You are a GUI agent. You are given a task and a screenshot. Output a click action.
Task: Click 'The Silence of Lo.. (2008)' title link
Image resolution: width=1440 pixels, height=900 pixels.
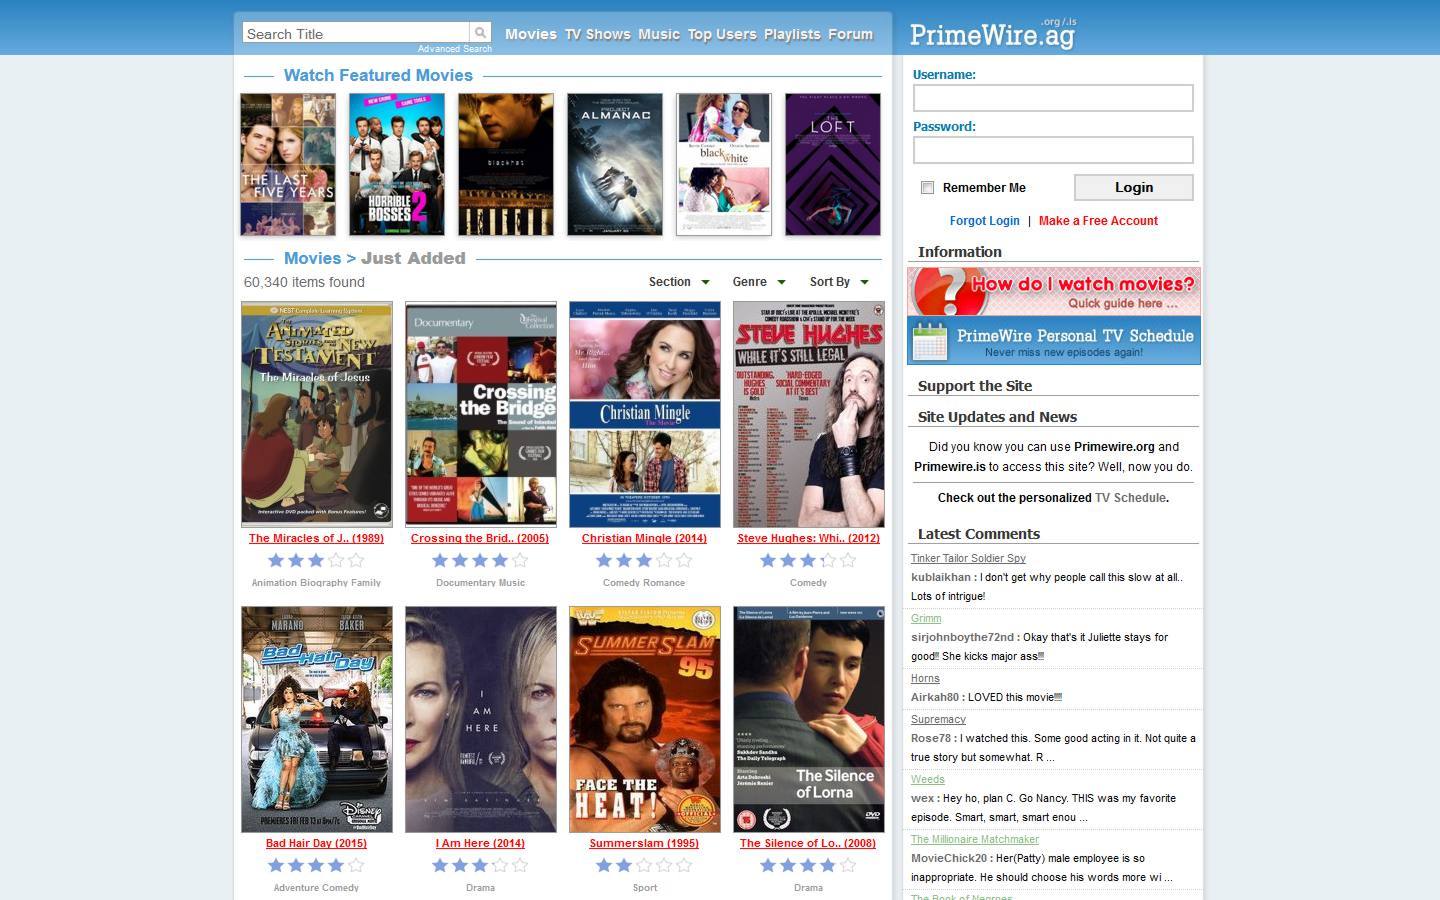pos(808,843)
